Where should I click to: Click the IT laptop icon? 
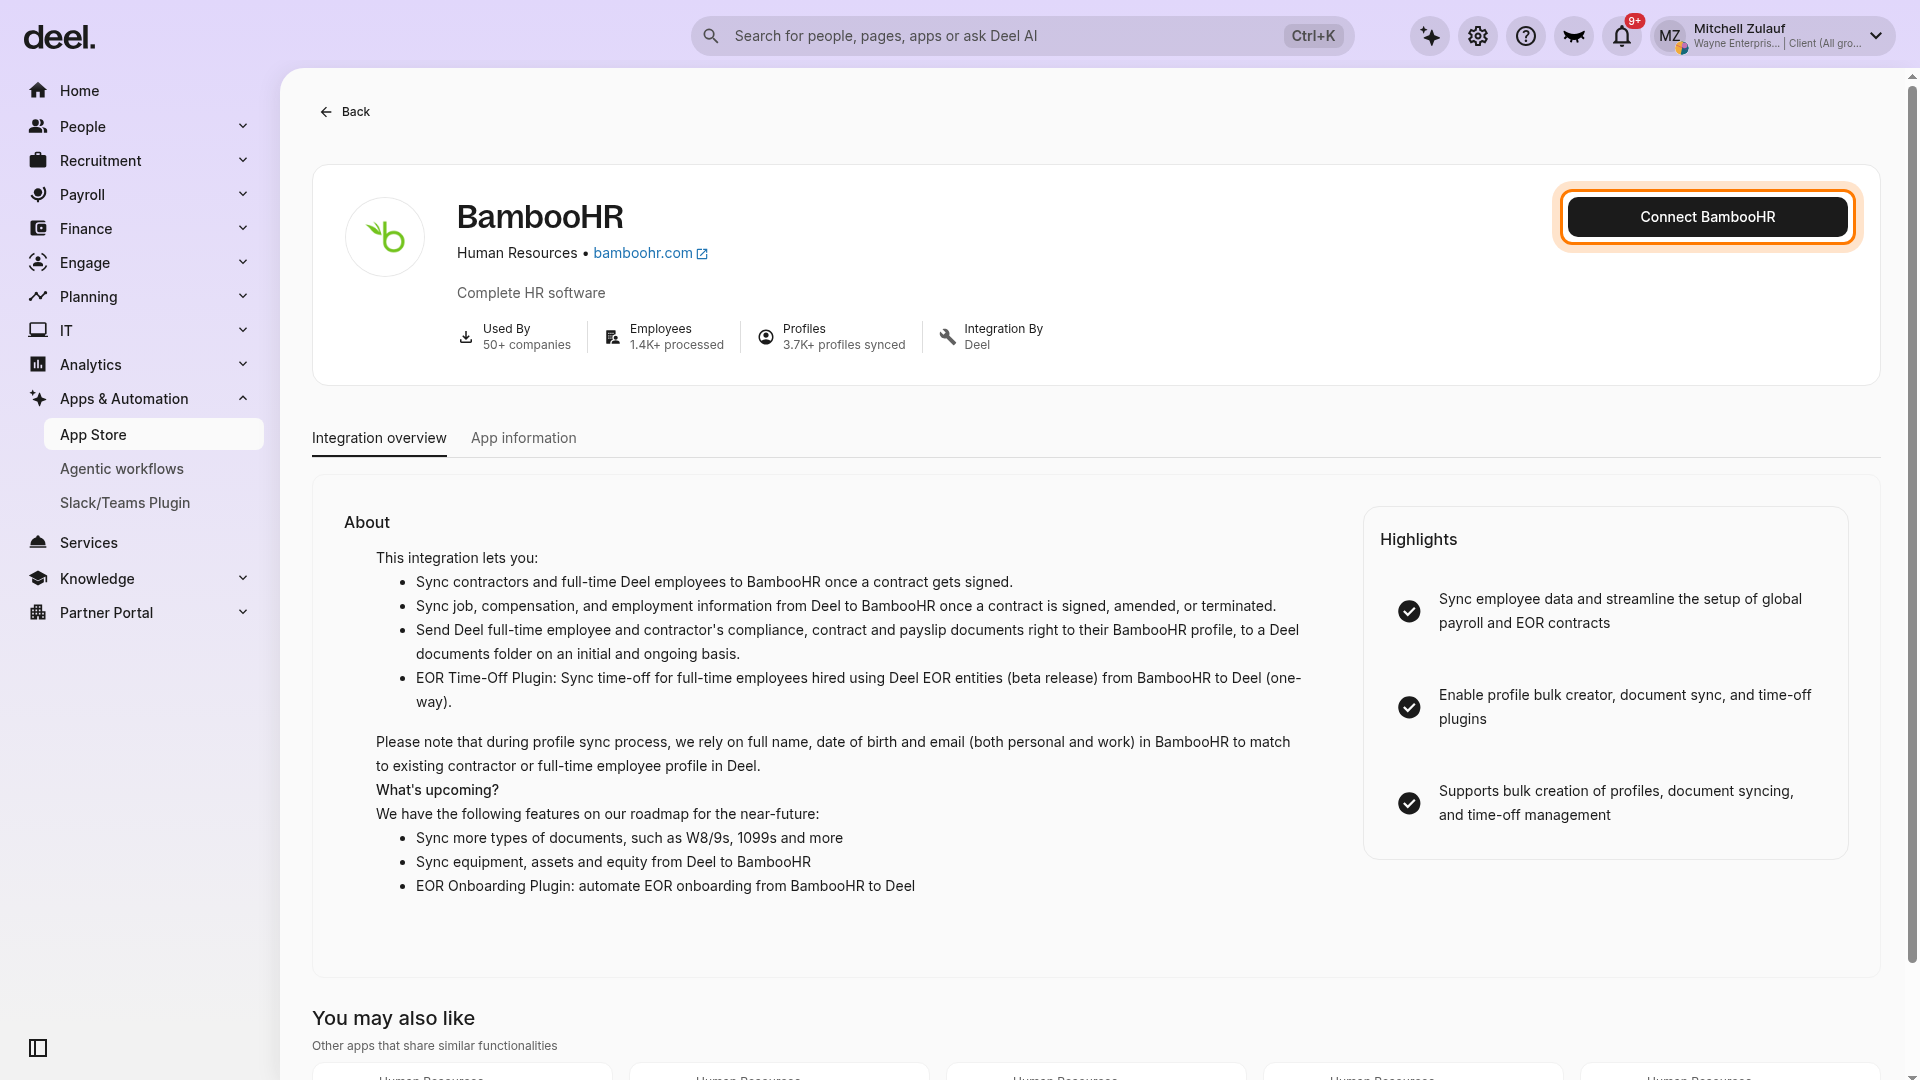[x=38, y=331]
